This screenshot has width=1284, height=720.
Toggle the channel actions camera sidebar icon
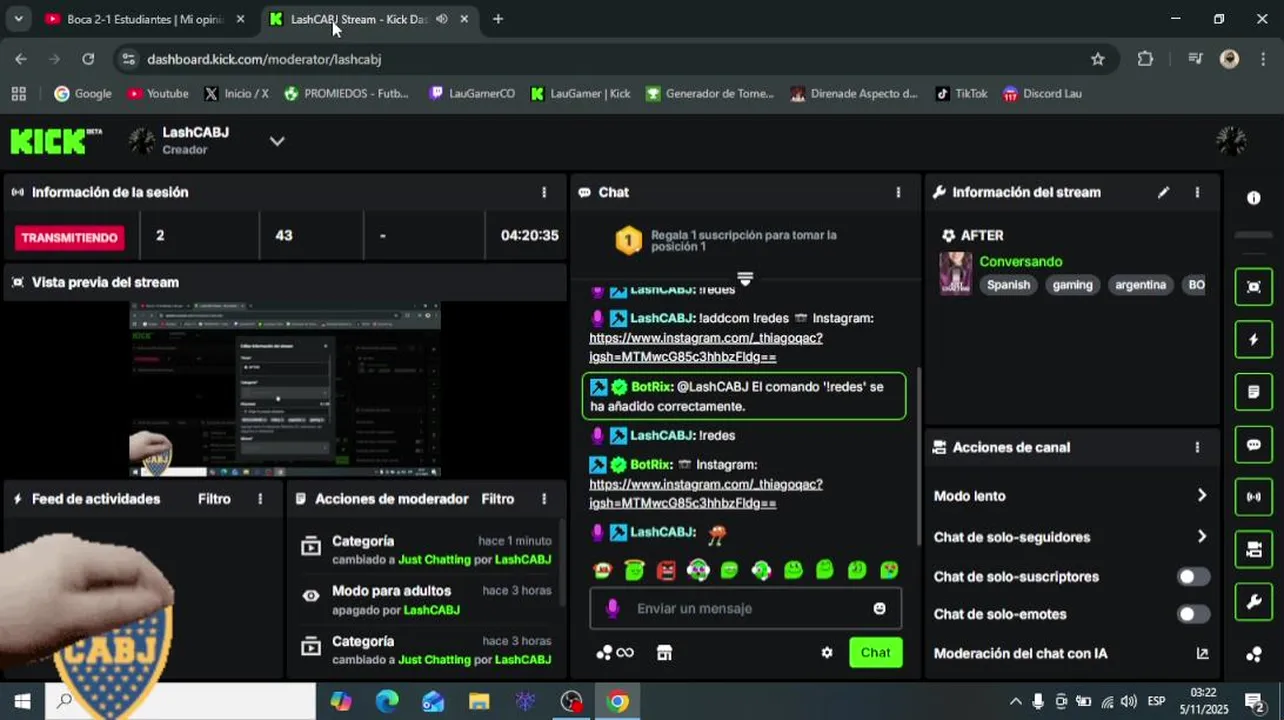pos(1254,549)
